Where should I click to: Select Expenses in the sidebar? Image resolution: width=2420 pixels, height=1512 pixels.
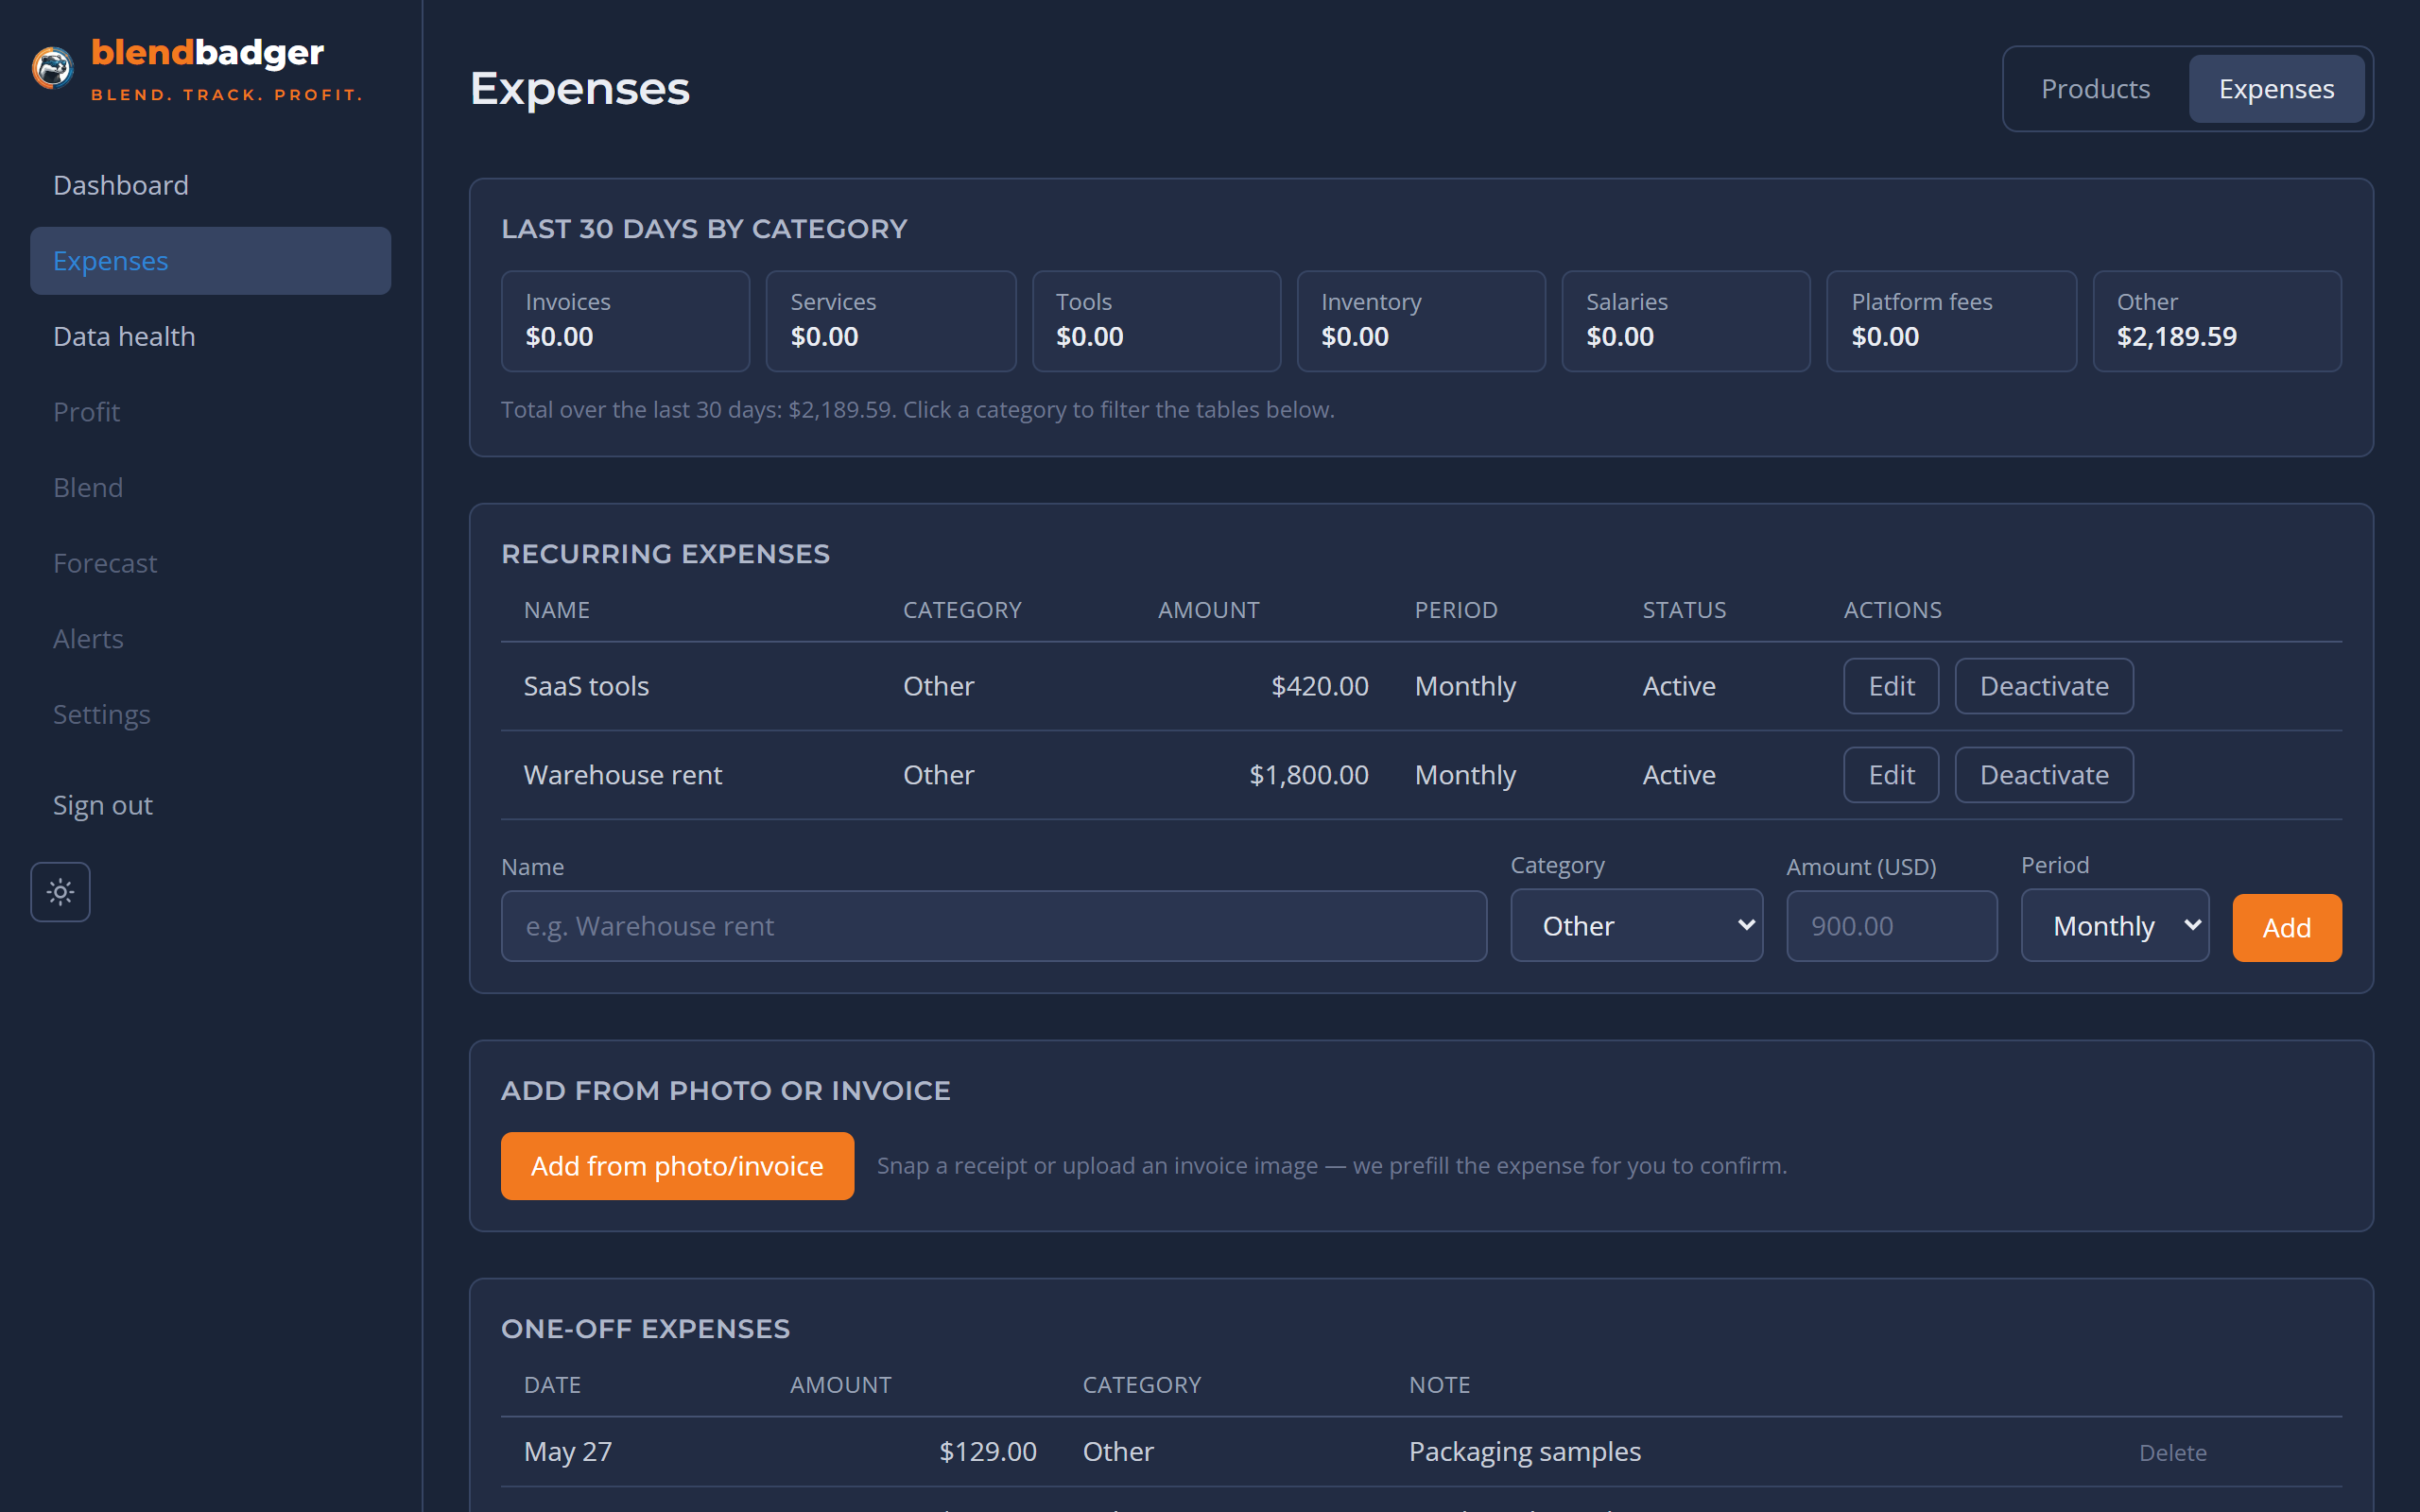pyautogui.click(x=210, y=261)
